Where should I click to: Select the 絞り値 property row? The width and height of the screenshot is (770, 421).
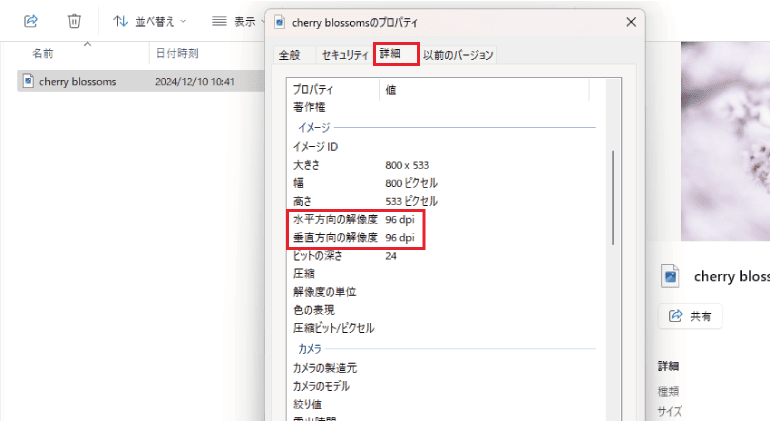tap(307, 404)
